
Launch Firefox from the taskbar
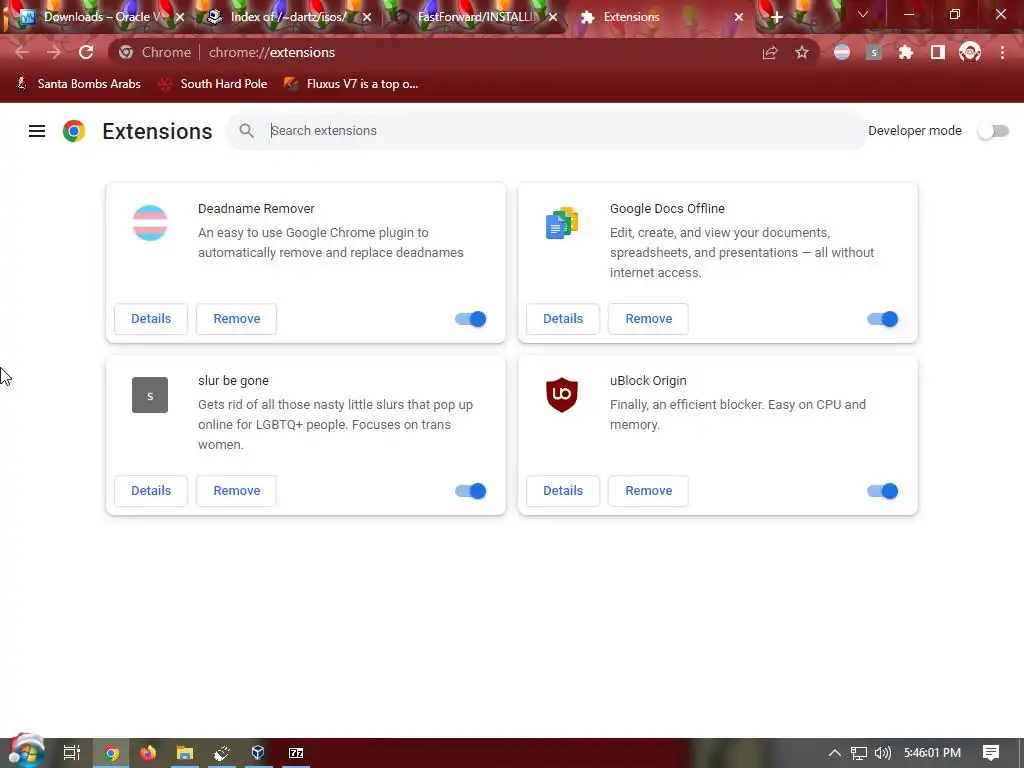(148, 753)
